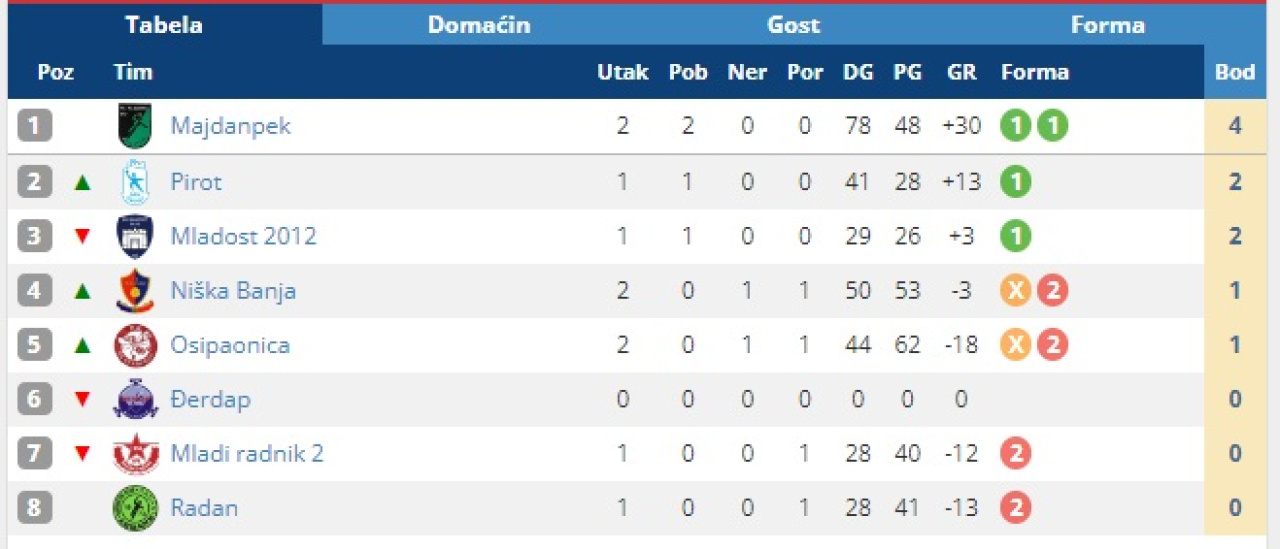Click the position 1 rank badge

tap(34, 126)
